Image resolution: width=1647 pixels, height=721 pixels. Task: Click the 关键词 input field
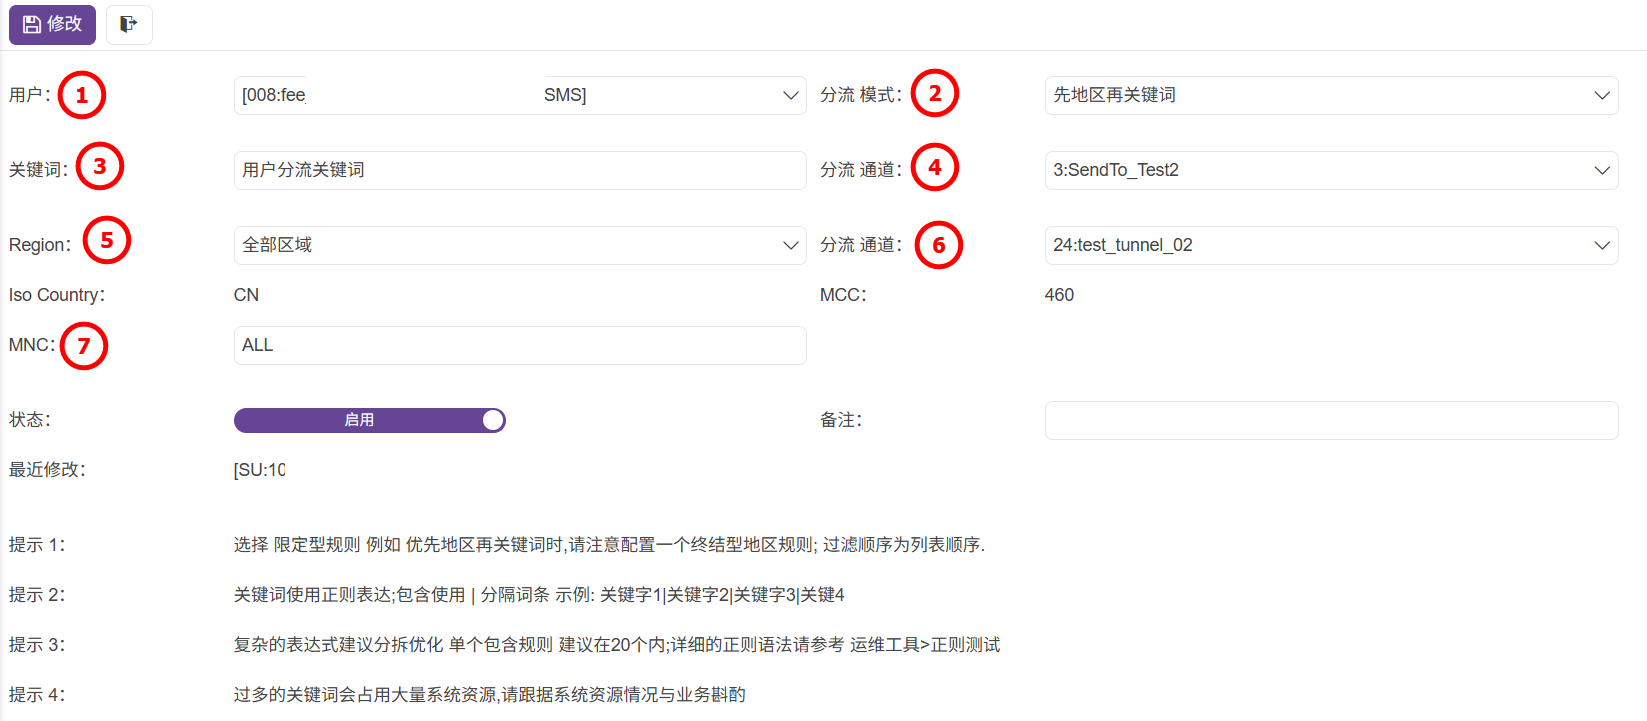[x=519, y=170]
